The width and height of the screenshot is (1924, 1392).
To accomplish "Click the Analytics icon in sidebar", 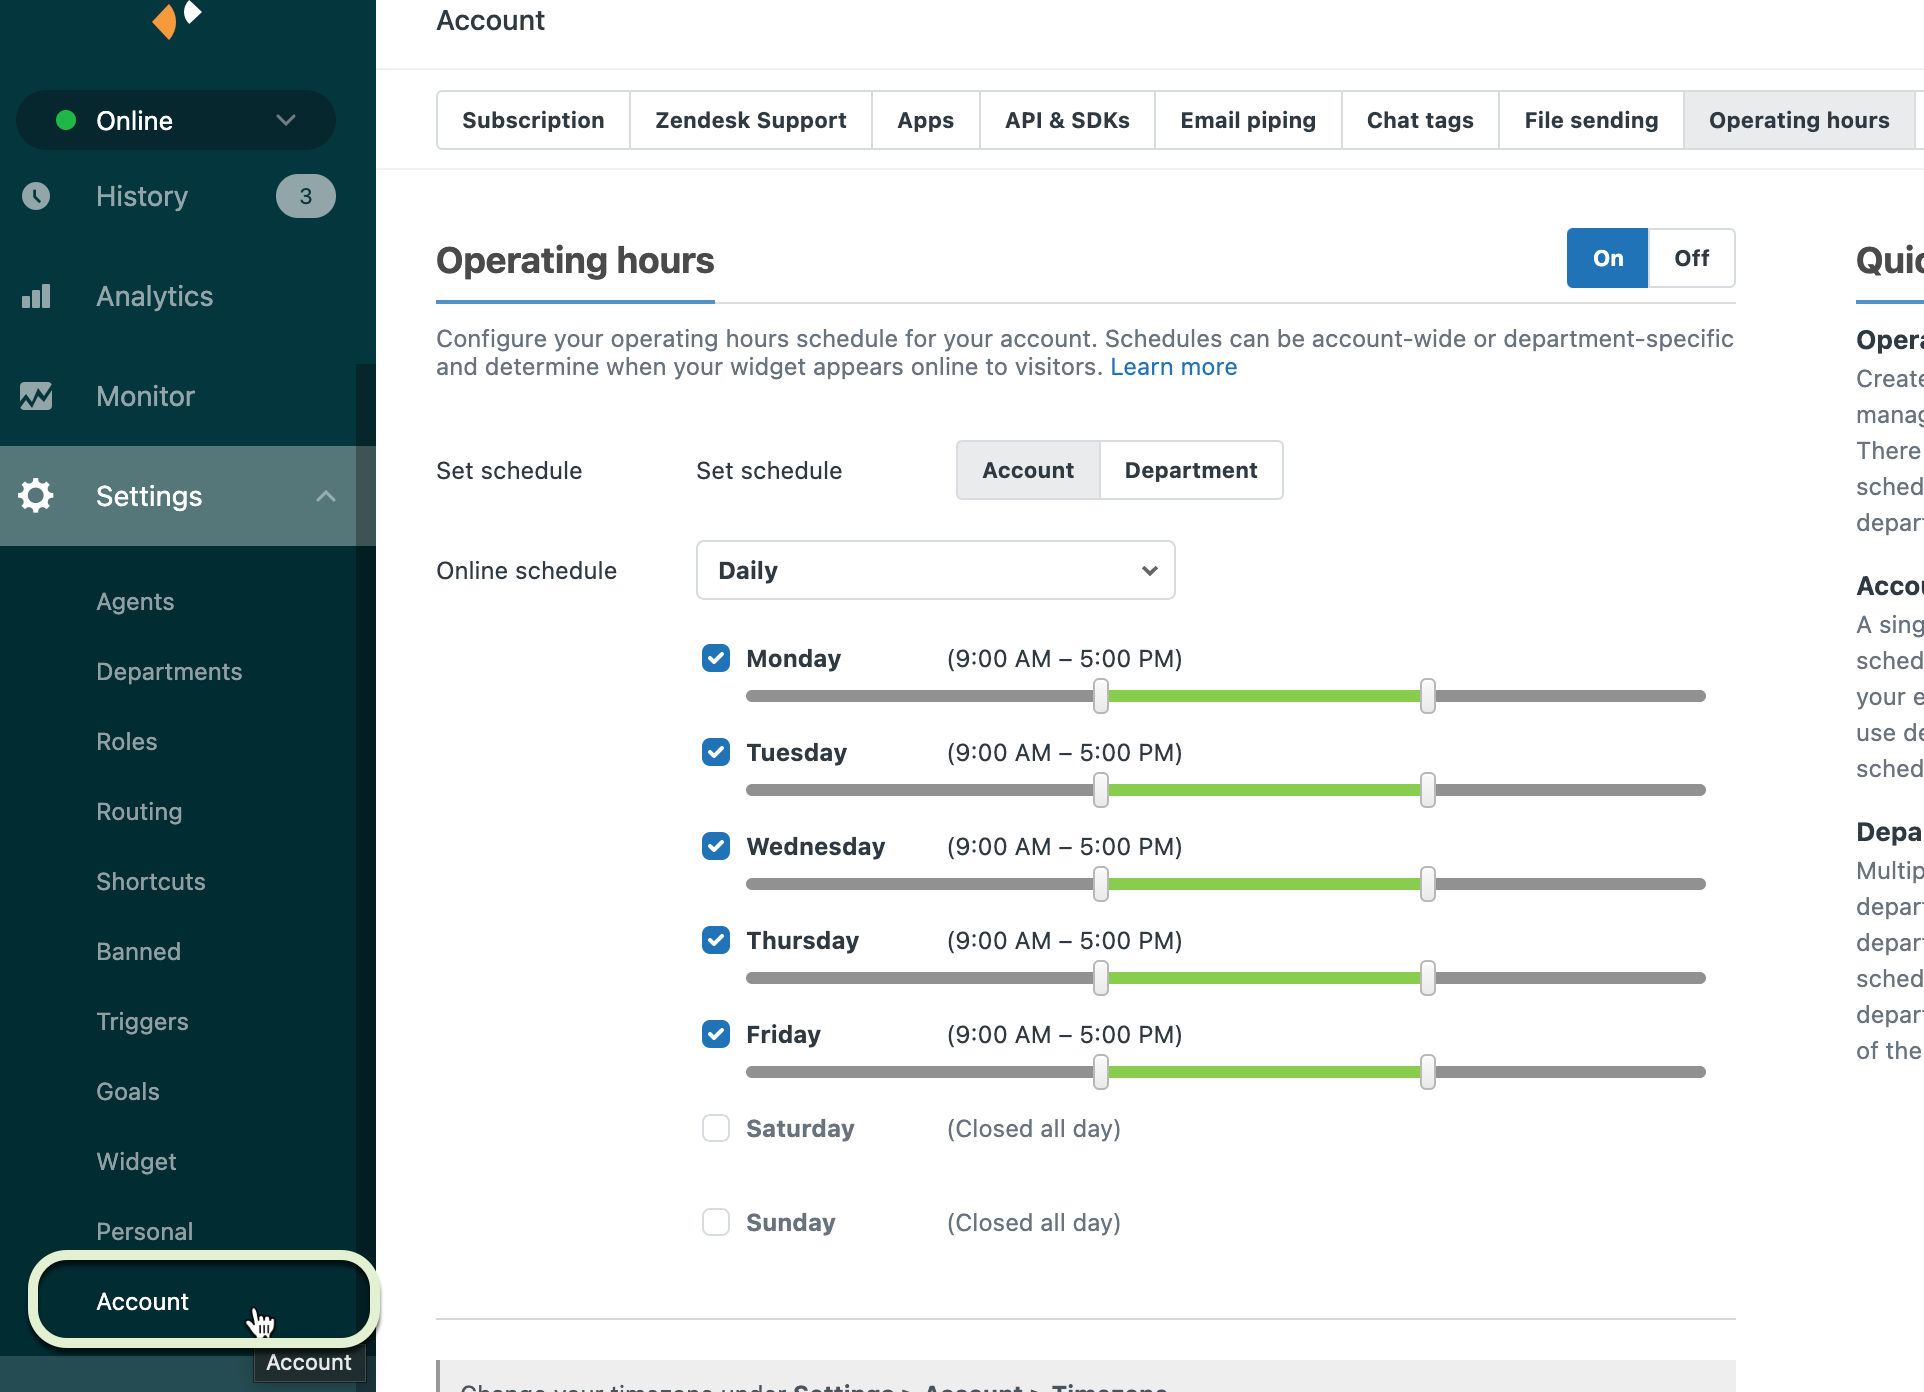I will coord(40,296).
